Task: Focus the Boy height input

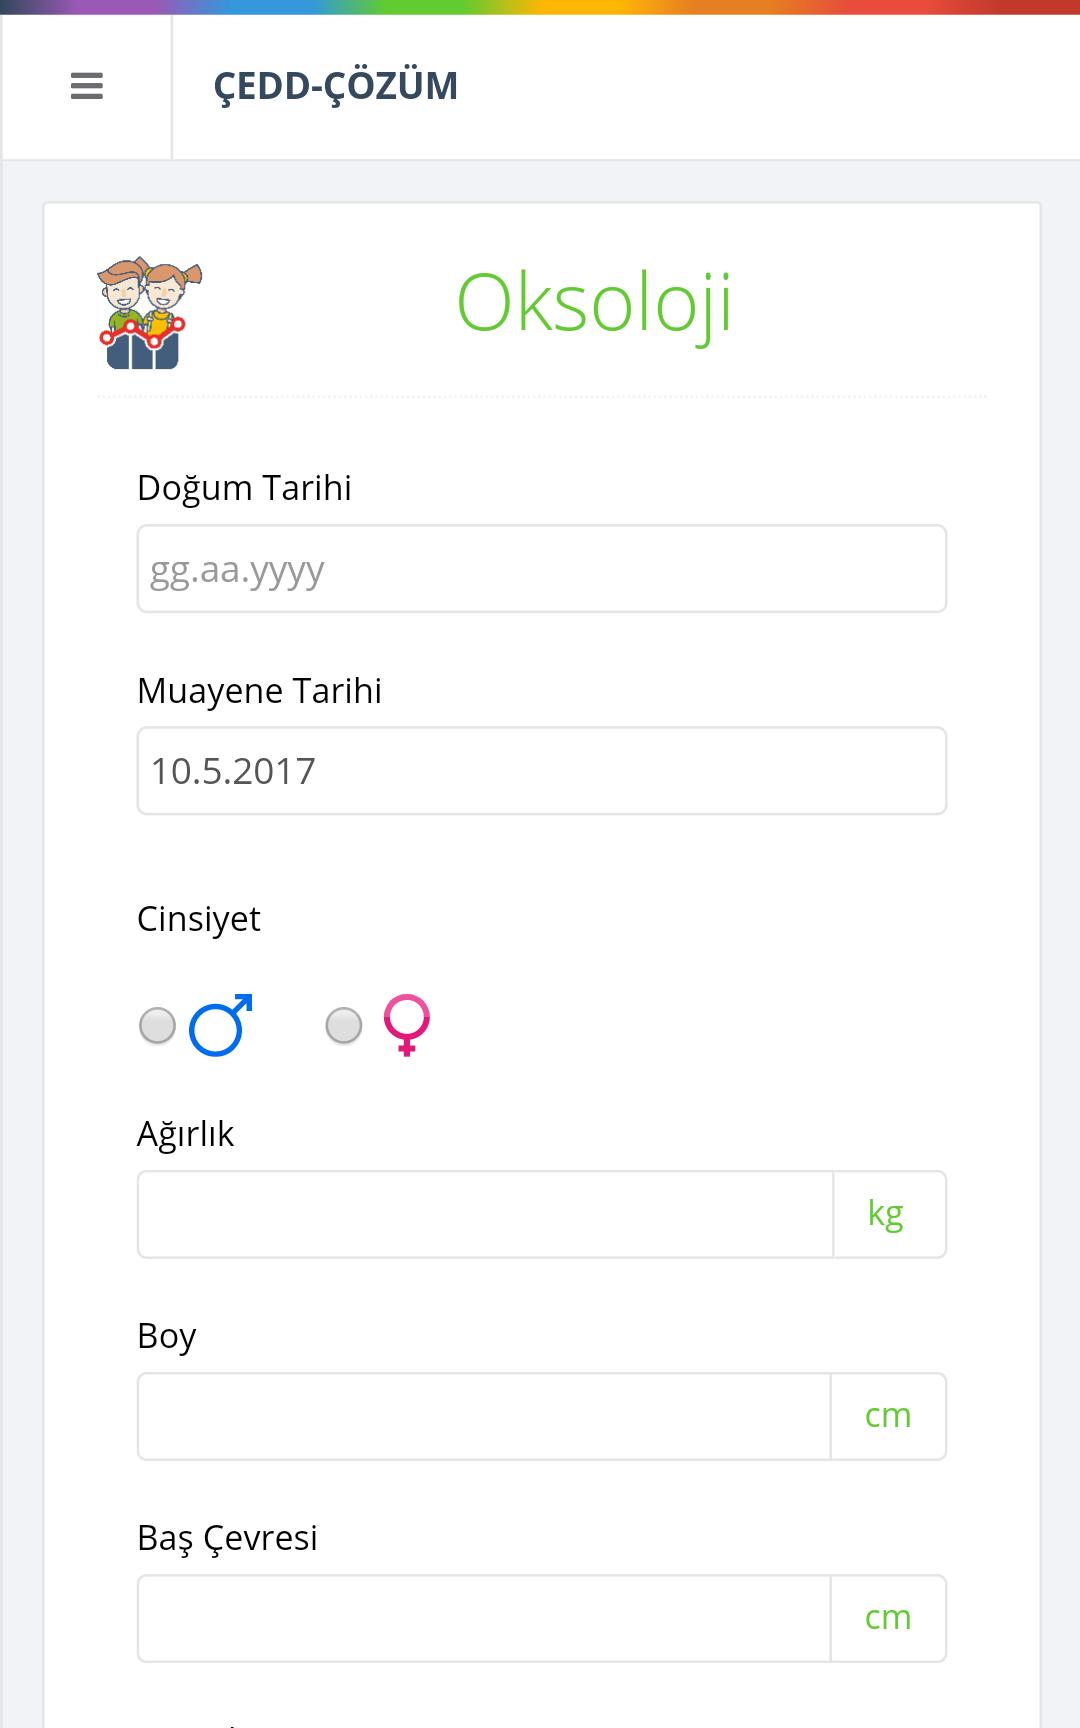Action: coord(484,1416)
